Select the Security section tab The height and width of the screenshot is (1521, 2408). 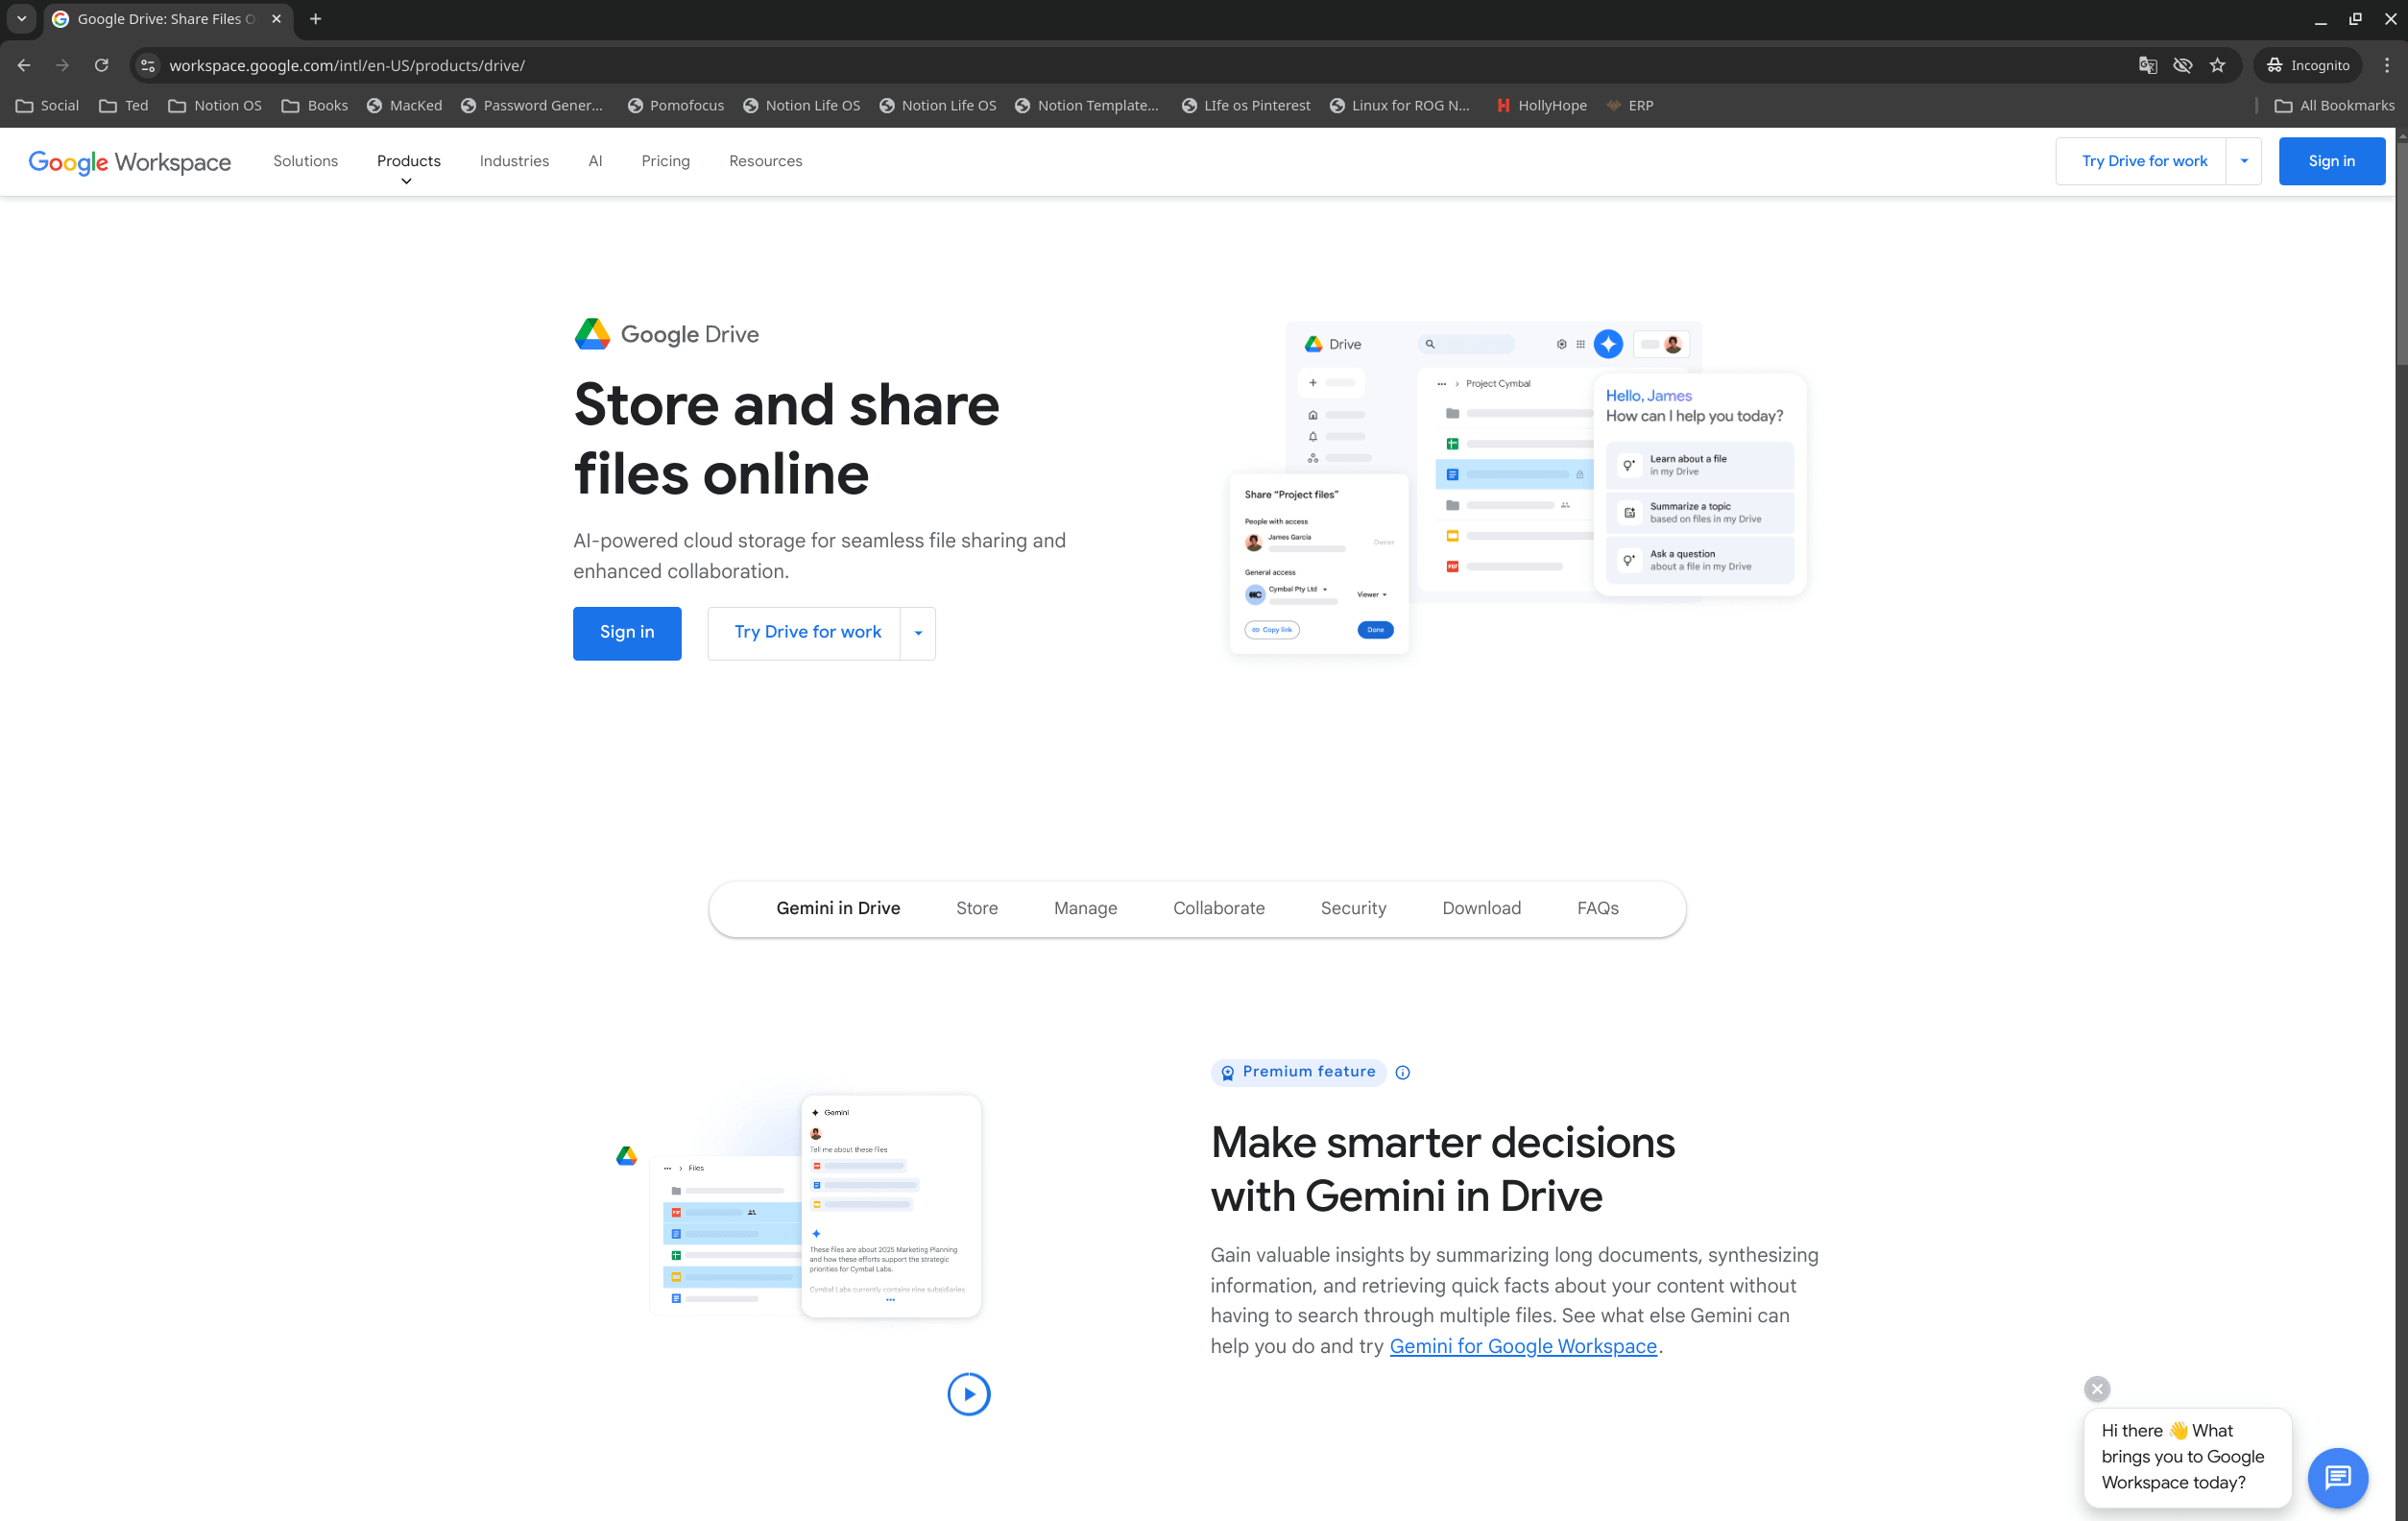coord(1353,908)
